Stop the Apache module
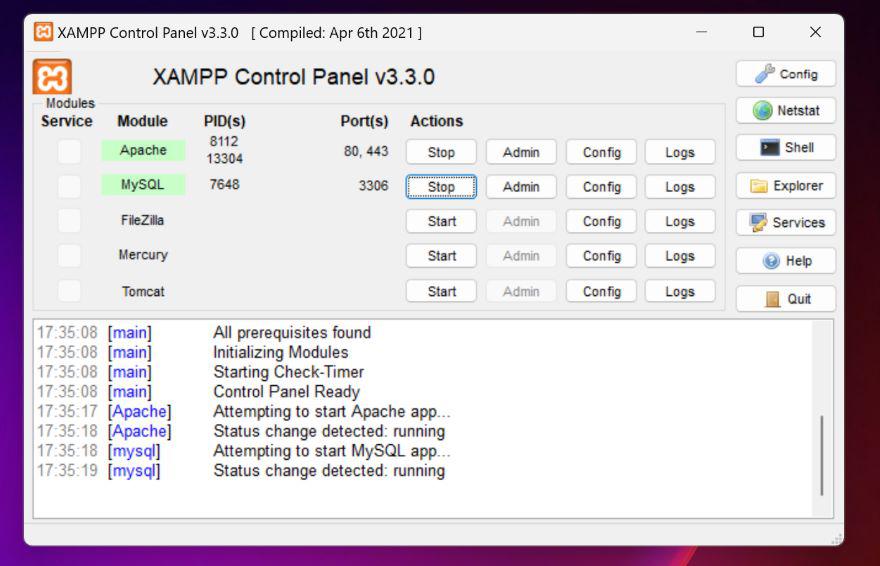The width and height of the screenshot is (880, 566). click(x=441, y=152)
